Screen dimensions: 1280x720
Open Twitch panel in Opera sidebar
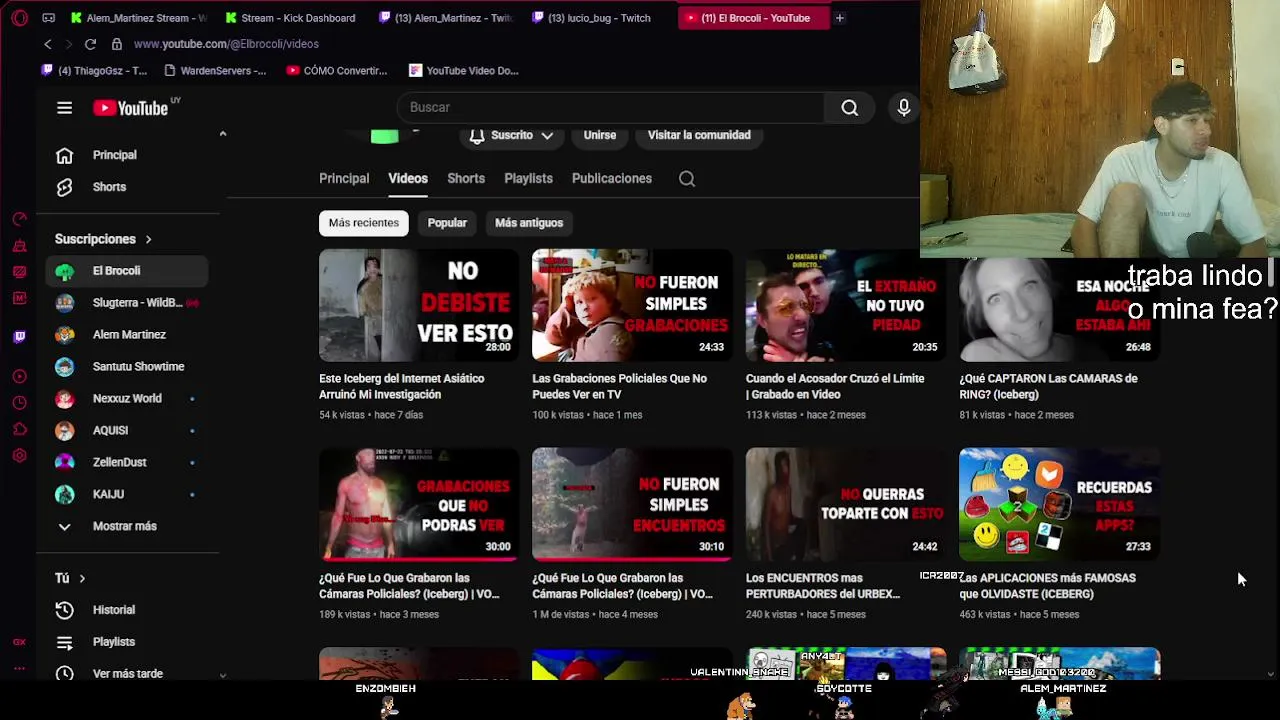pyautogui.click(x=19, y=337)
